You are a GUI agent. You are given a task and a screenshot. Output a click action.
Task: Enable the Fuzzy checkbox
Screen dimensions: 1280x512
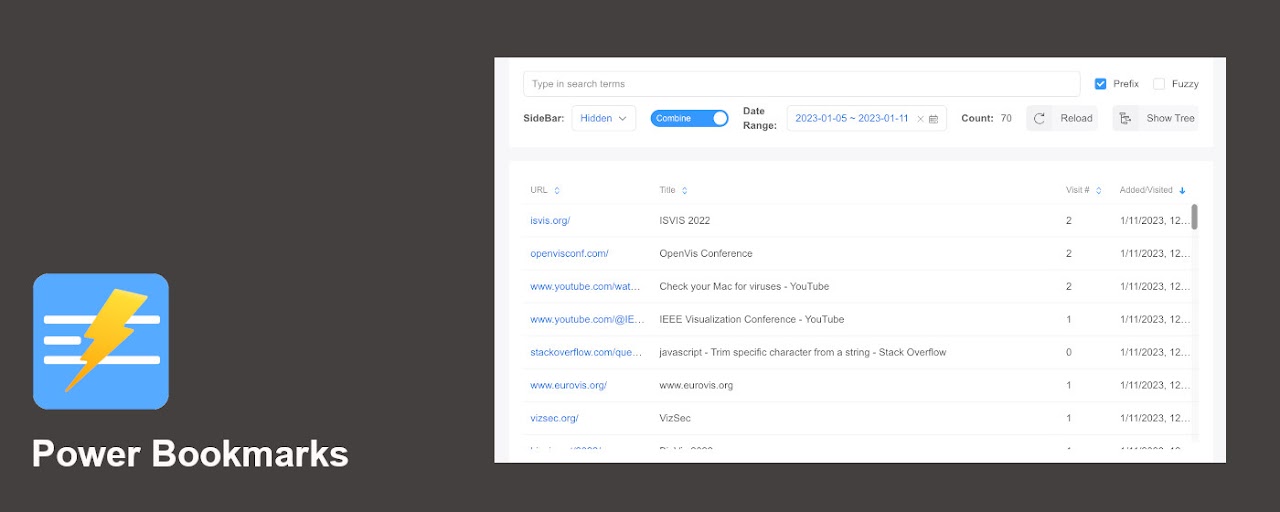coord(1158,84)
